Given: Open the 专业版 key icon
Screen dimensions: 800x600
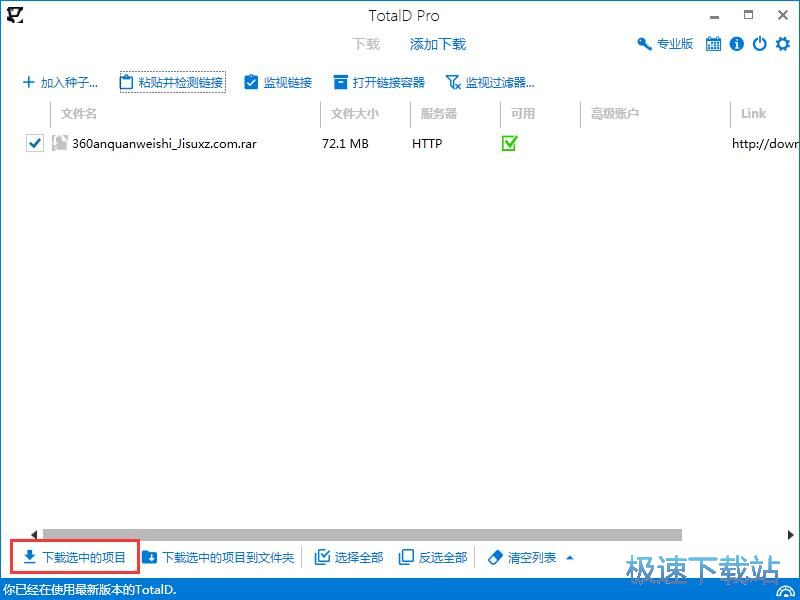Looking at the screenshot, I should tap(644, 44).
